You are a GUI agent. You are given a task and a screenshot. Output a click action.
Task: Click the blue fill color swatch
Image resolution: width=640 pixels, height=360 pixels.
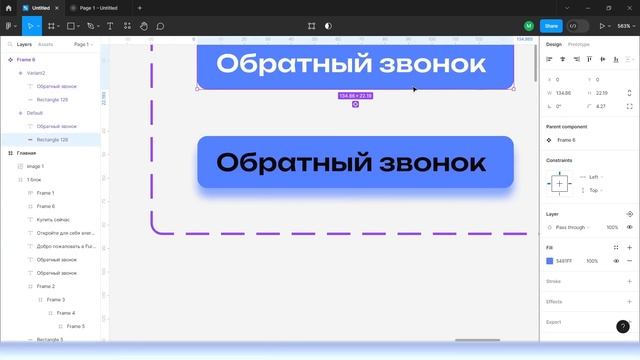point(549,261)
